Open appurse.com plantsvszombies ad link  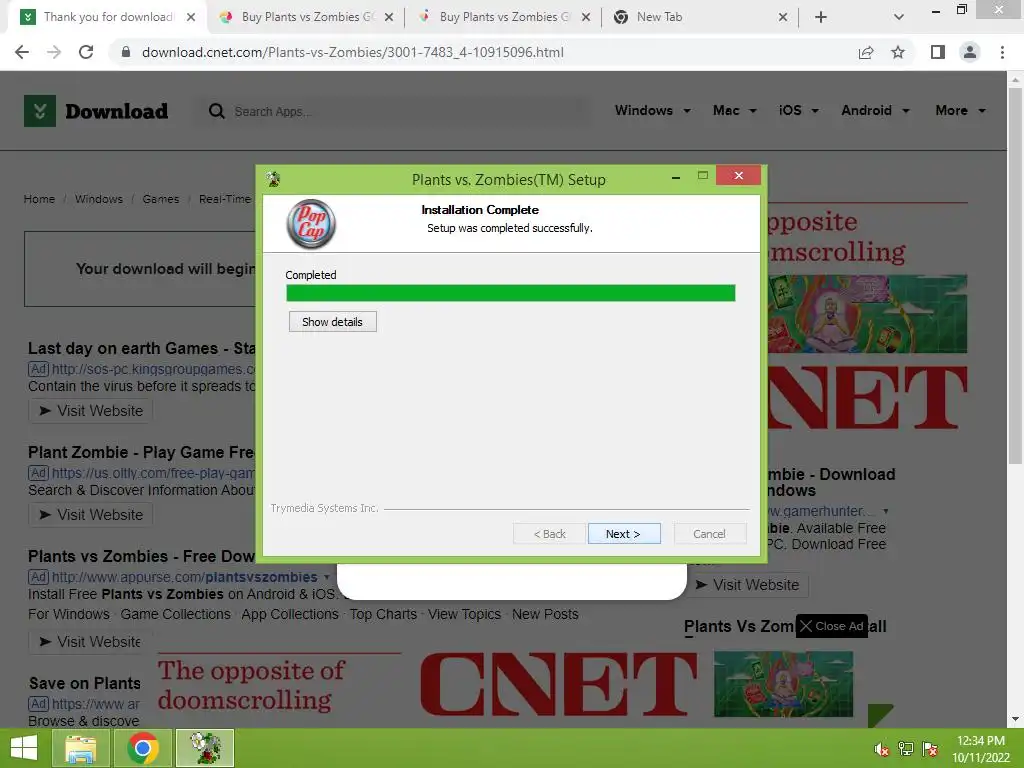pos(184,577)
